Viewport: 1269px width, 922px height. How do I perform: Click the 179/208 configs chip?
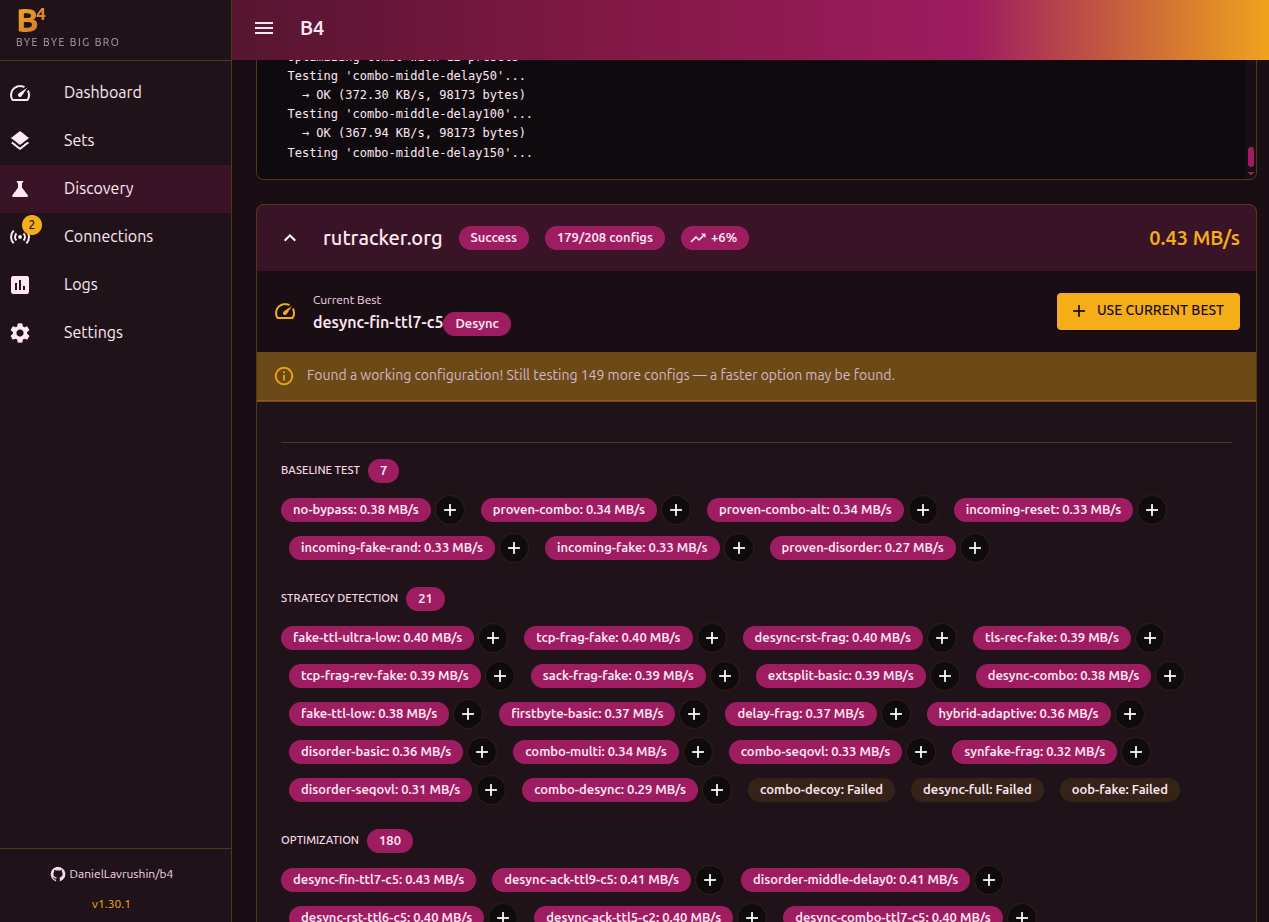[605, 238]
